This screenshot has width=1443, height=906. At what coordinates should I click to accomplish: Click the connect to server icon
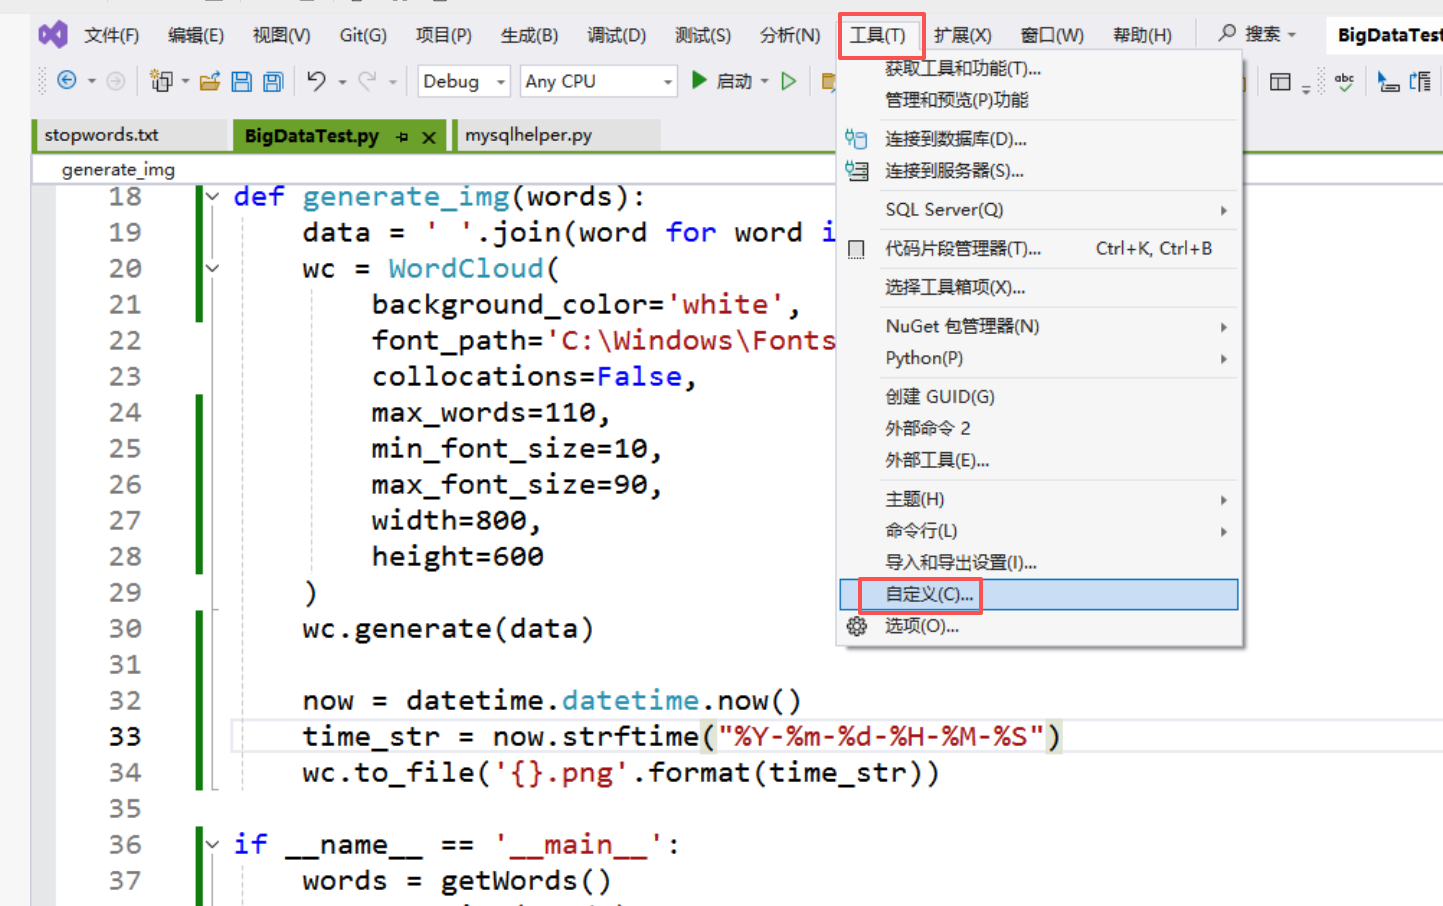(856, 171)
